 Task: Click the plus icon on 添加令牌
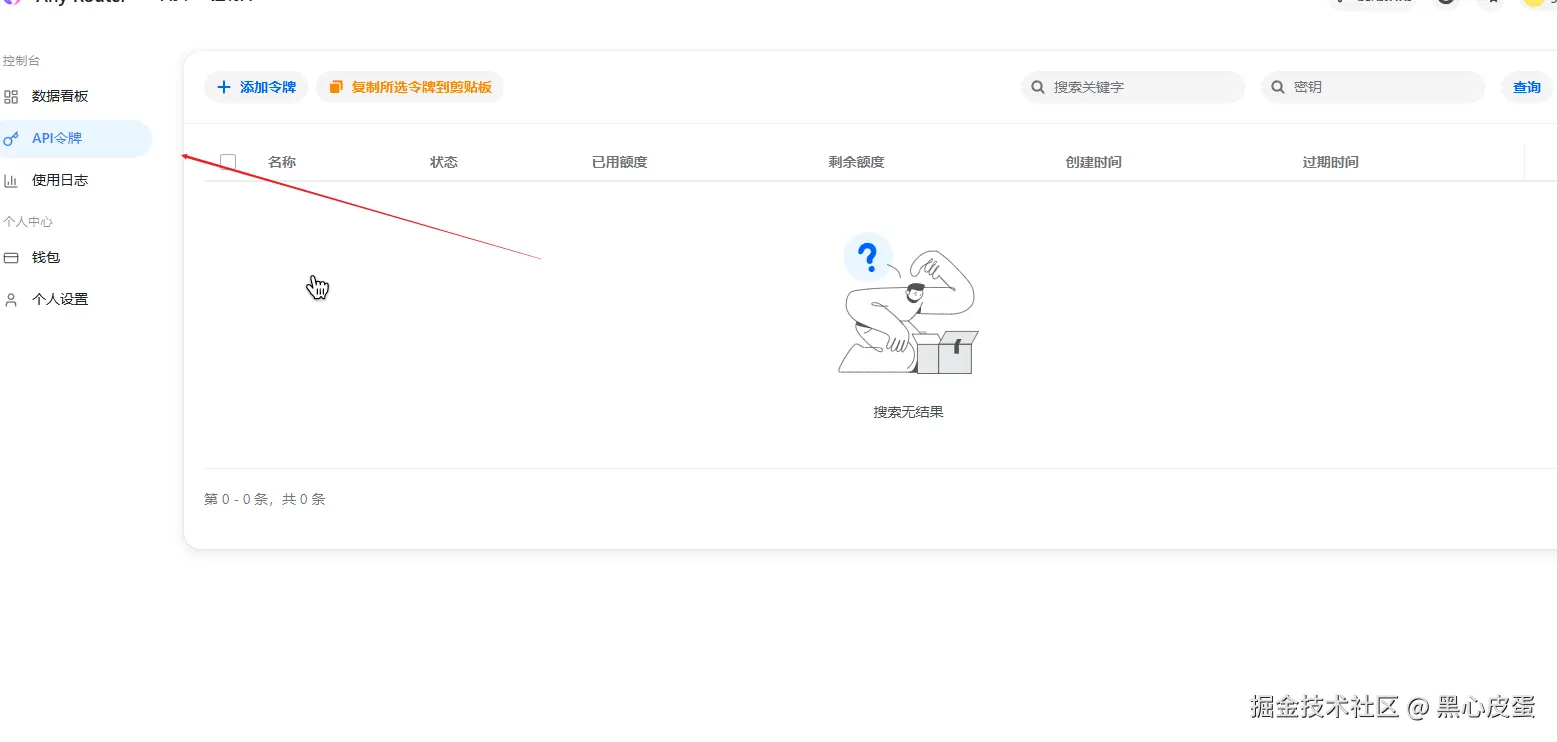pos(224,87)
